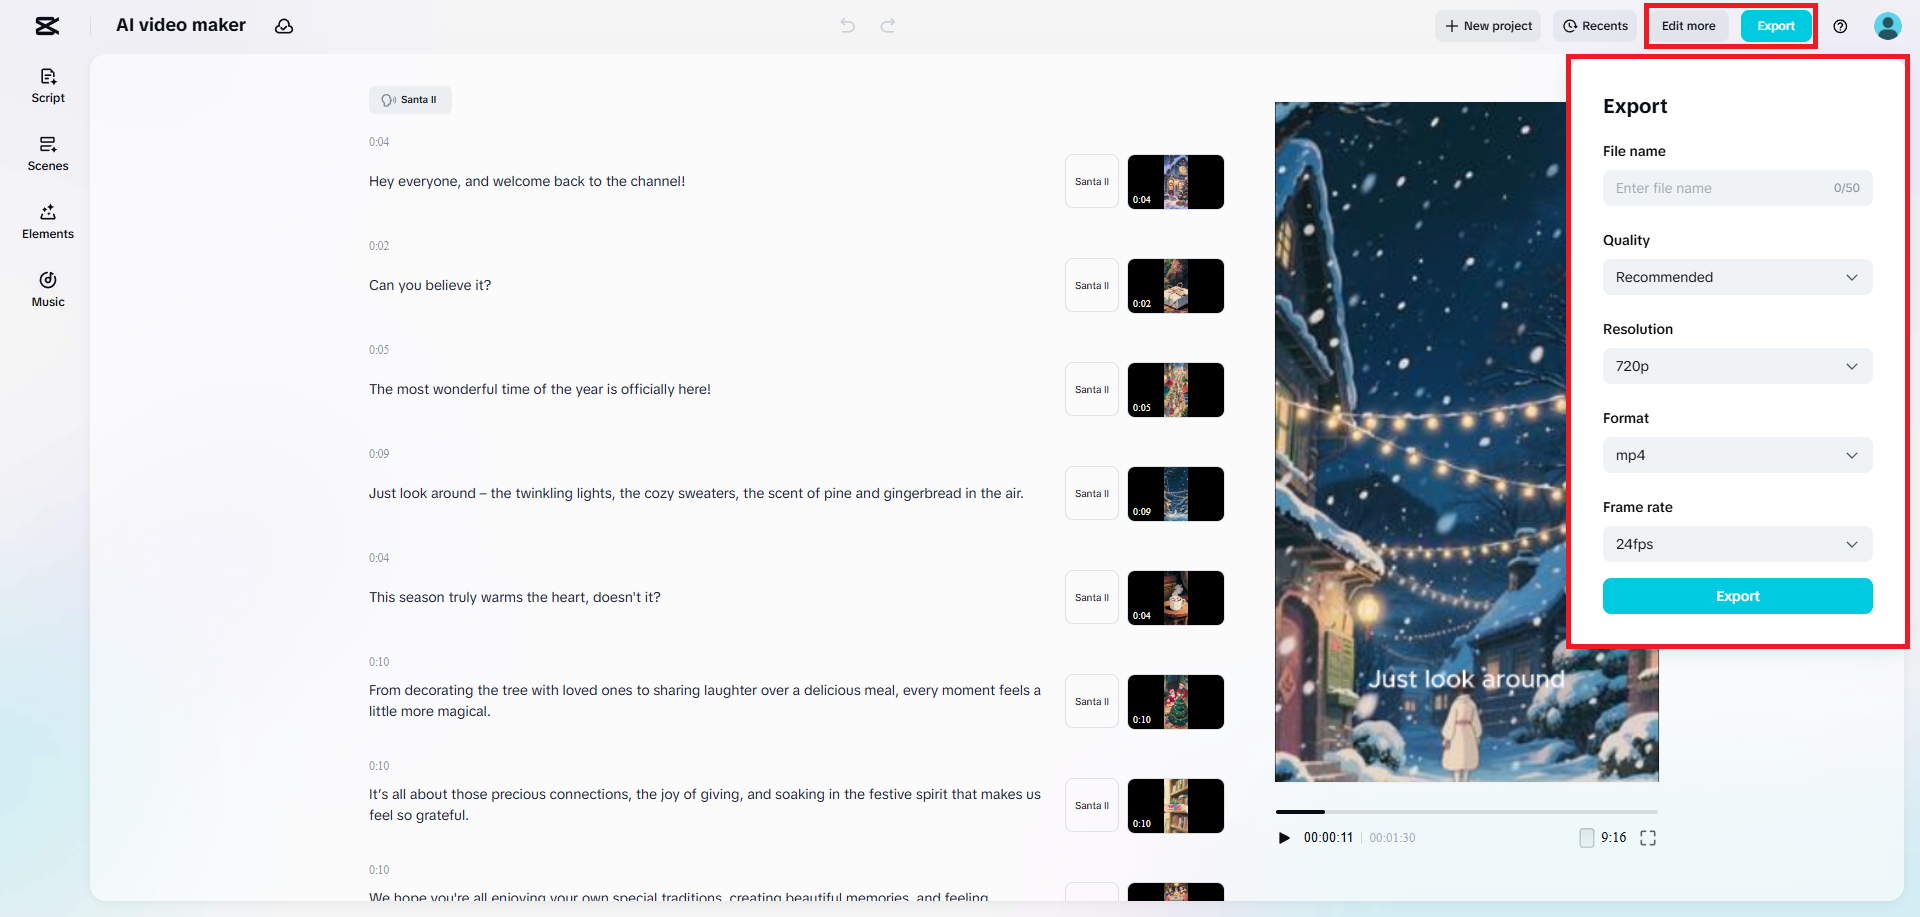Click the cloud save icon beside the title

pos(284,26)
